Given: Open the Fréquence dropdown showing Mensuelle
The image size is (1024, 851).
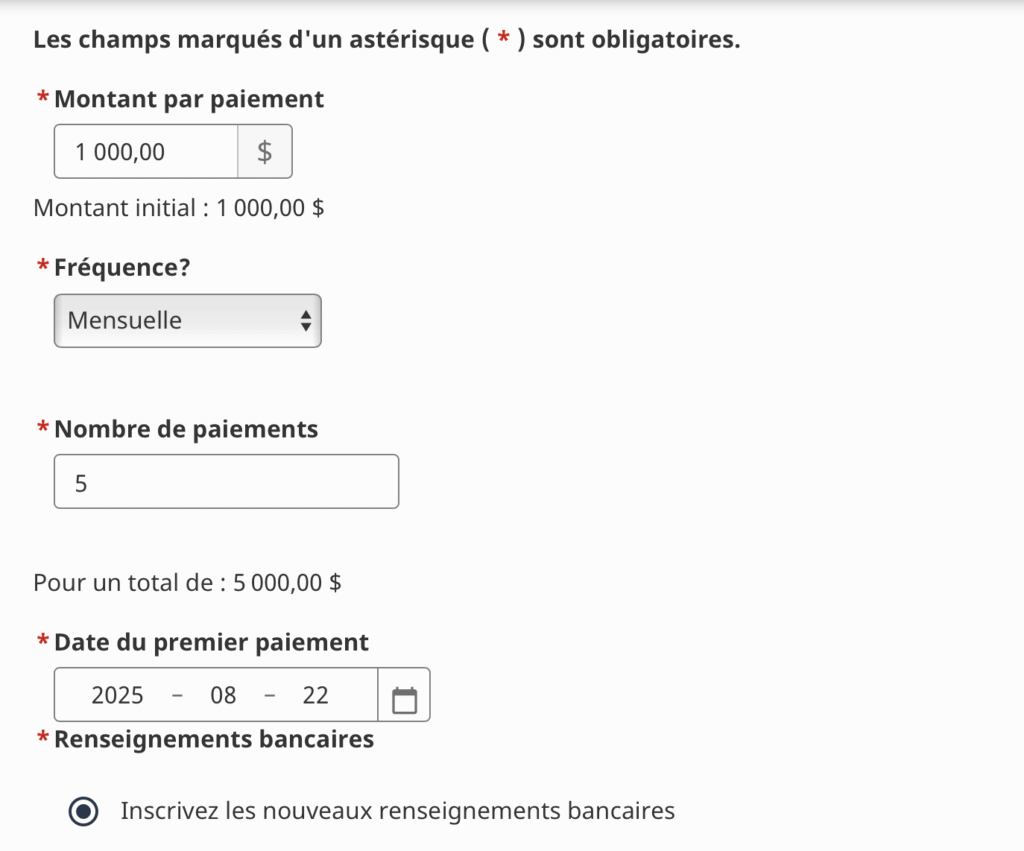Looking at the screenshot, I should click(187, 321).
